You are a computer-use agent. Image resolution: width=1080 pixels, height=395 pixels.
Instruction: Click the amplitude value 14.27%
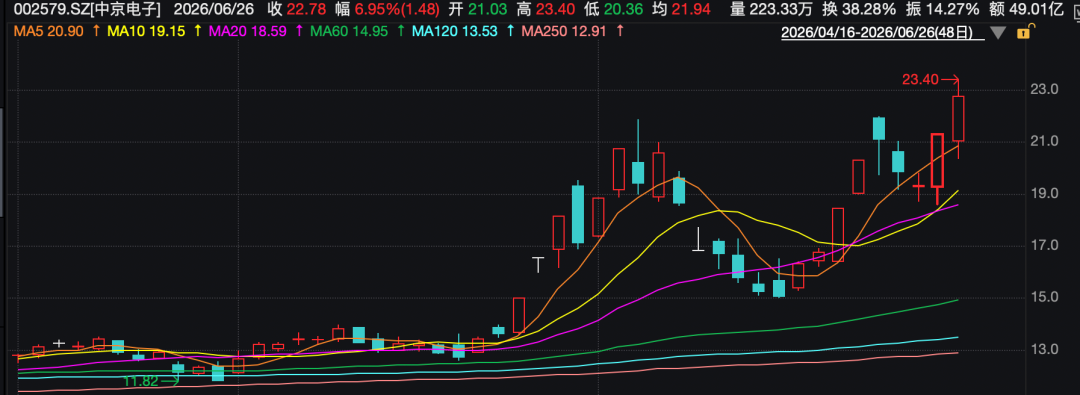[x=952, y=10]
